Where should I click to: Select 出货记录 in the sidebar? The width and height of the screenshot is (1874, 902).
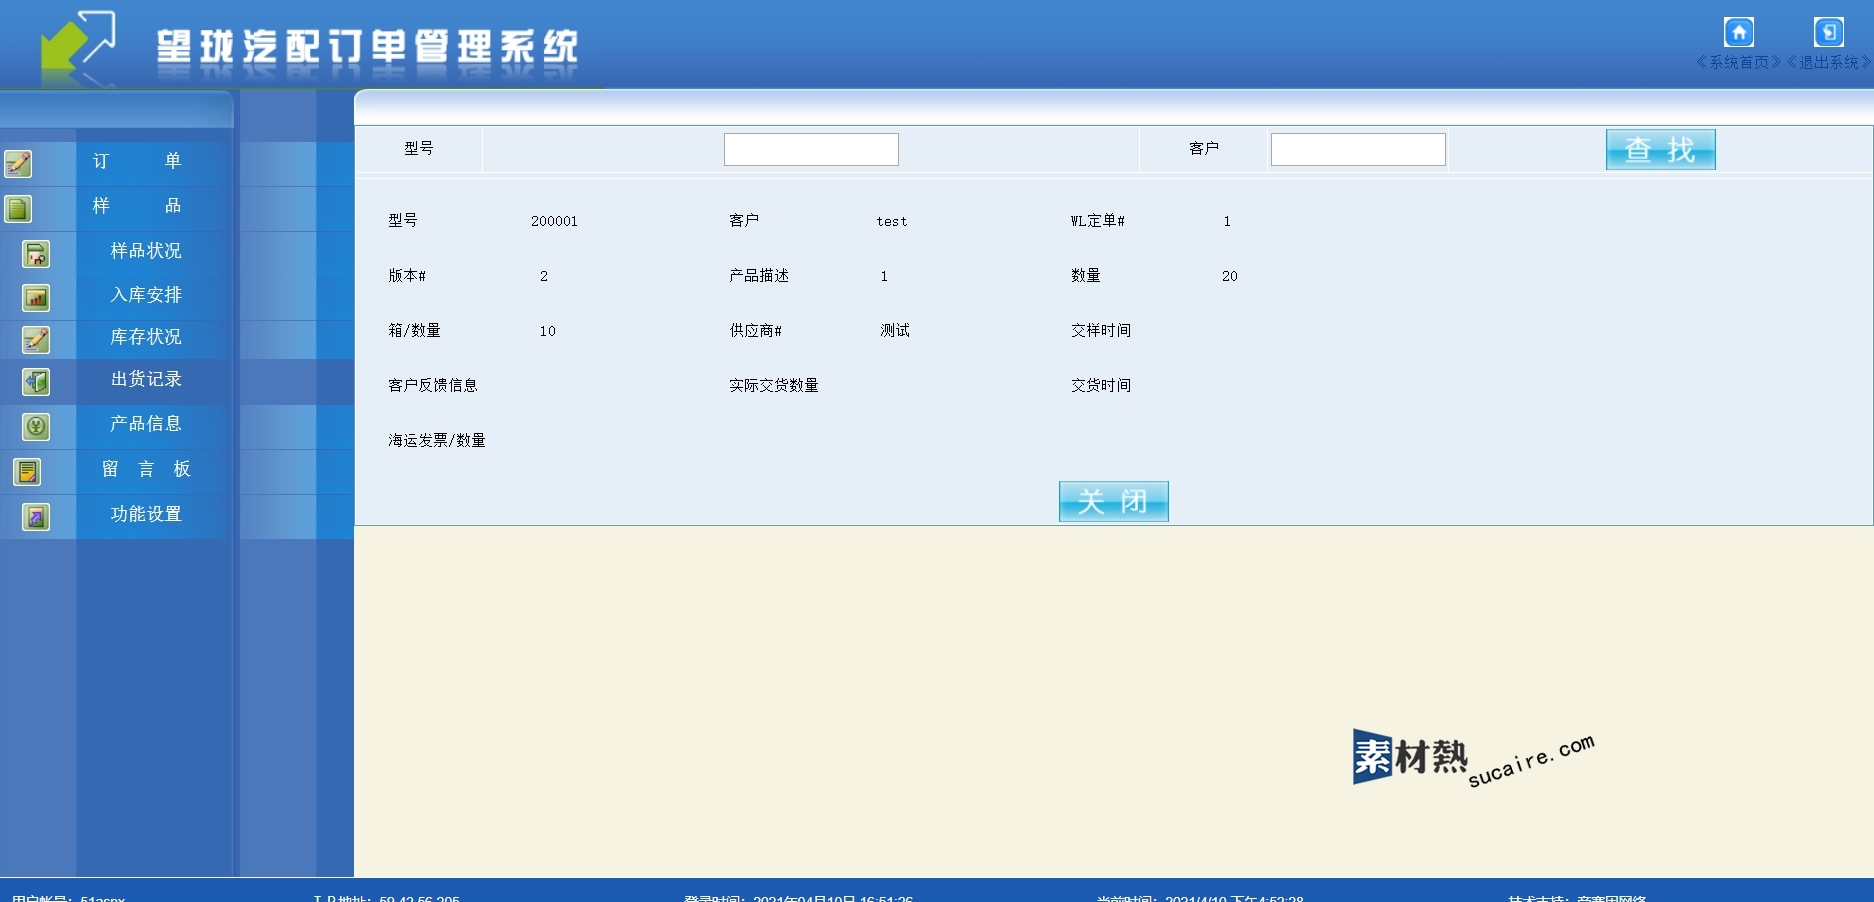click(x=146, y=379)
